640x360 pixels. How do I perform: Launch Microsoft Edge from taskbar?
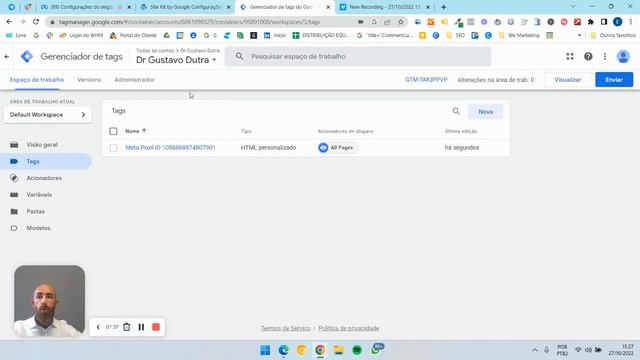click(283, 350)
